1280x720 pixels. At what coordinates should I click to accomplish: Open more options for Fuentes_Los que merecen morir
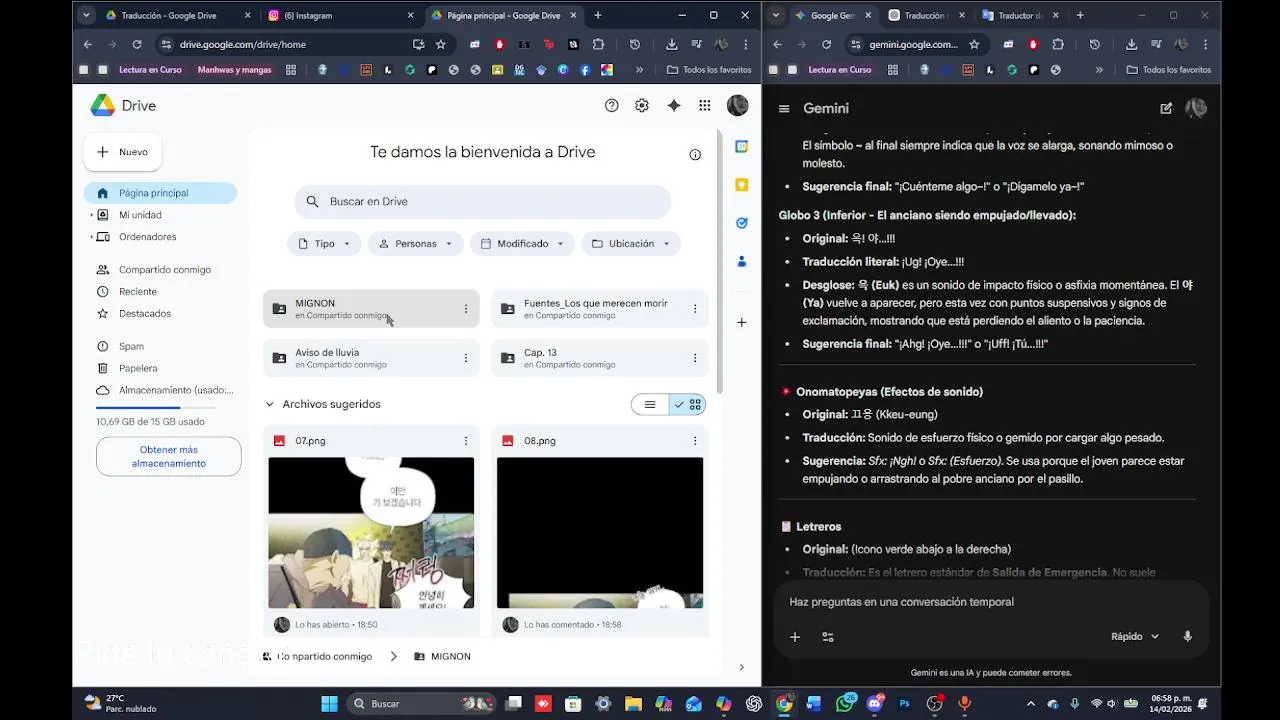pos(695,309)
